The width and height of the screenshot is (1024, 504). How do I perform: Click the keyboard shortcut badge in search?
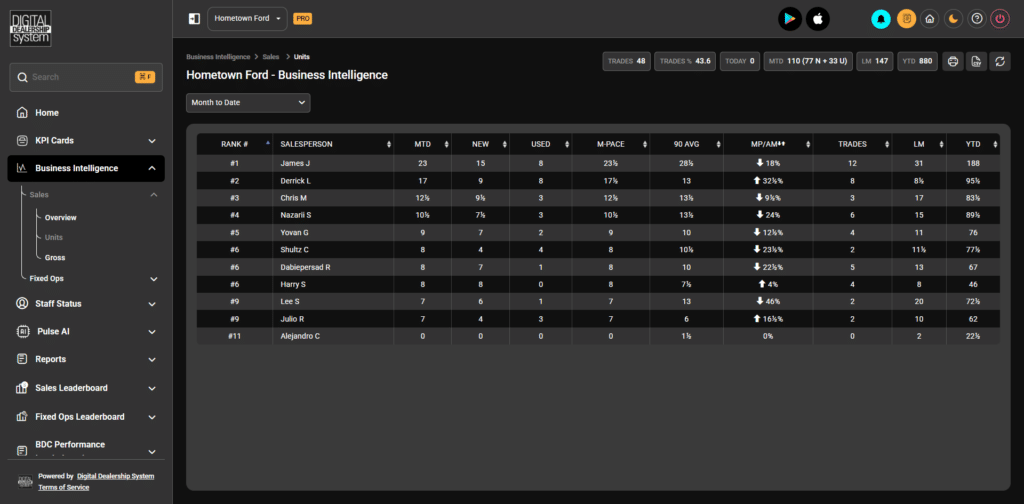[x=145, y=77]
